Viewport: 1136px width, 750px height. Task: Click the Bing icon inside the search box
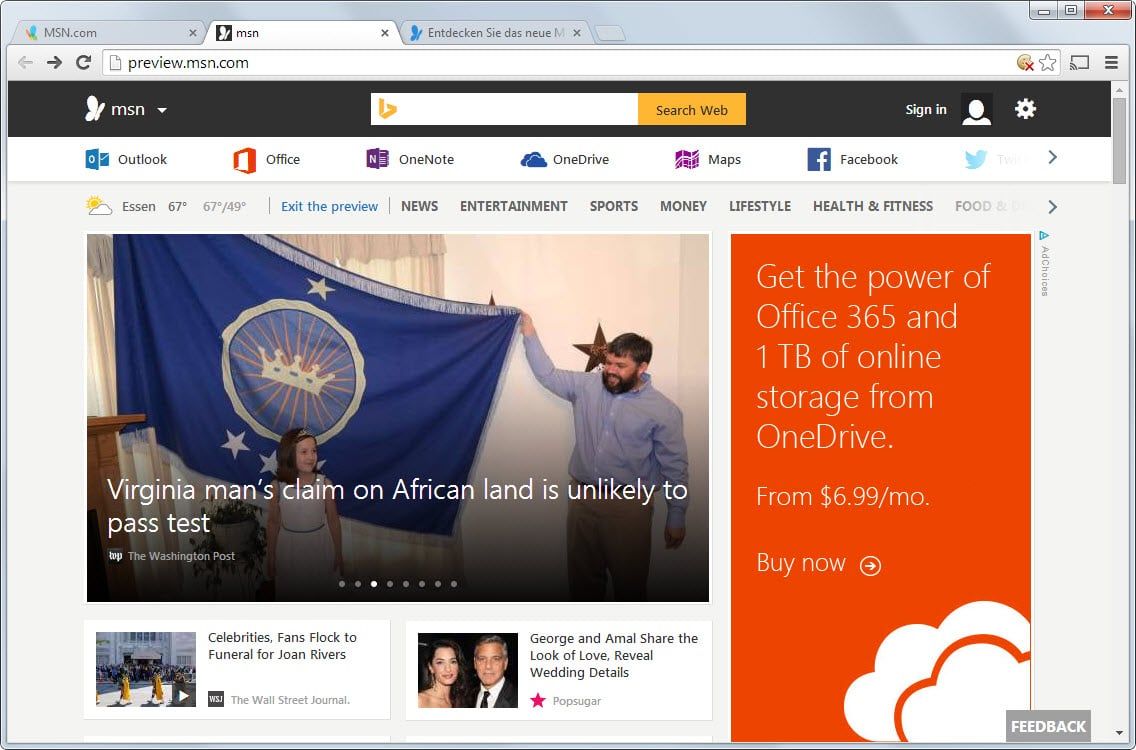pyautogui.click(x=389, y=108)
